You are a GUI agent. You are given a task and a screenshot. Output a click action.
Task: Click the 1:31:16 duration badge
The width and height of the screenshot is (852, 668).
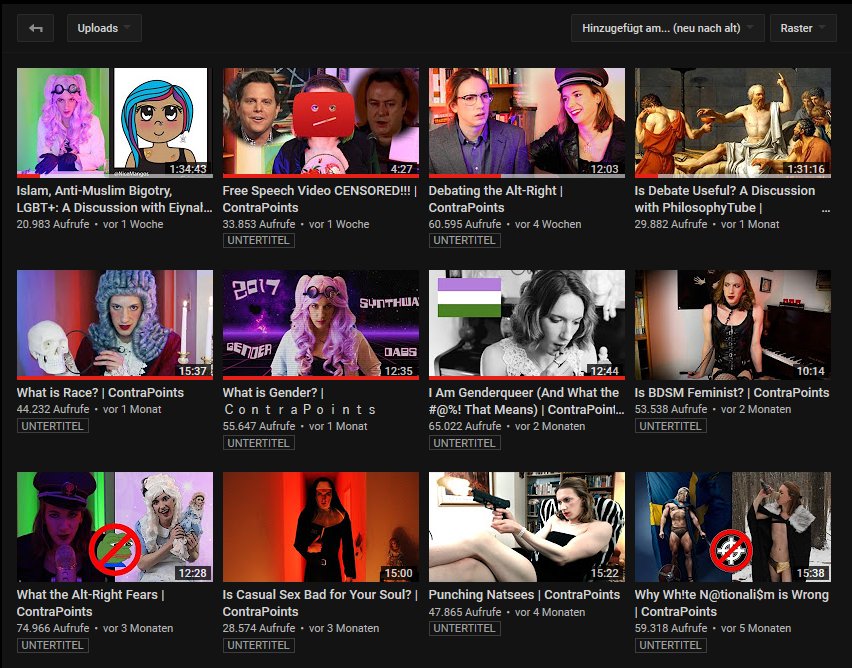pos(806,169)
